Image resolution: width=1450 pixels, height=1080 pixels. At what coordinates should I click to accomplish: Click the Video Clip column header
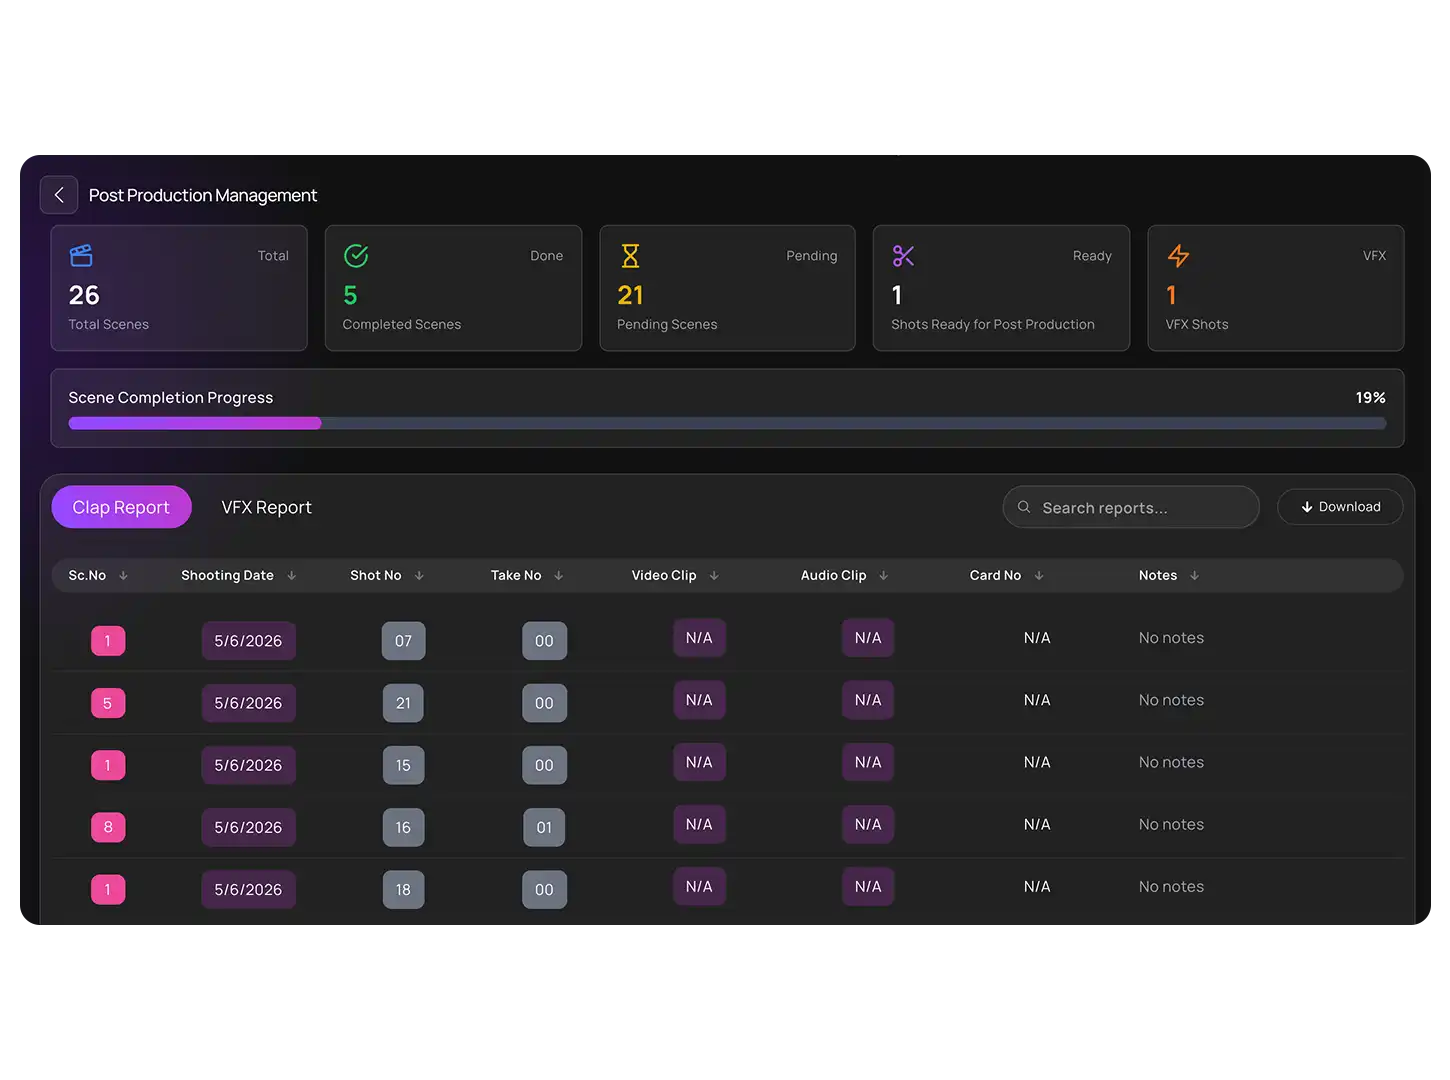[x=664, y=575]
